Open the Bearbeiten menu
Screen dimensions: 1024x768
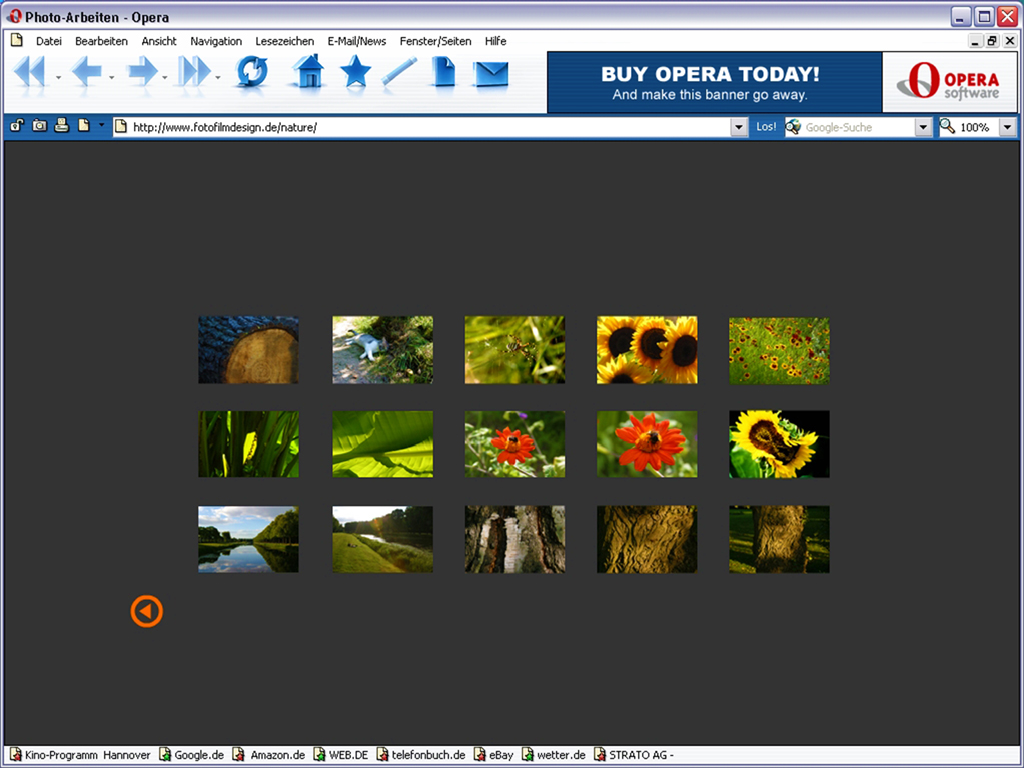(x=101, y=41)
